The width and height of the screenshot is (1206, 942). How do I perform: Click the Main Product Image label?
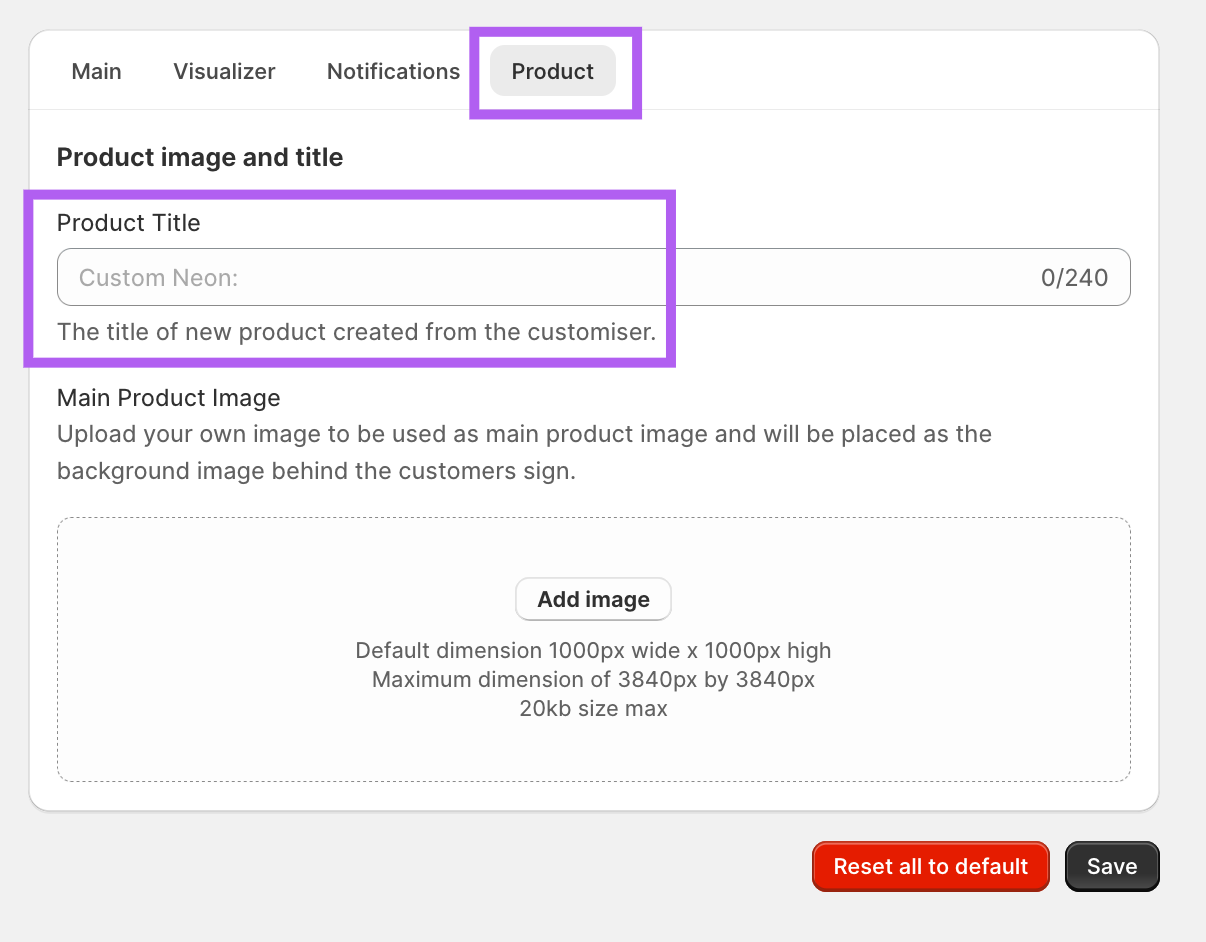168,398
